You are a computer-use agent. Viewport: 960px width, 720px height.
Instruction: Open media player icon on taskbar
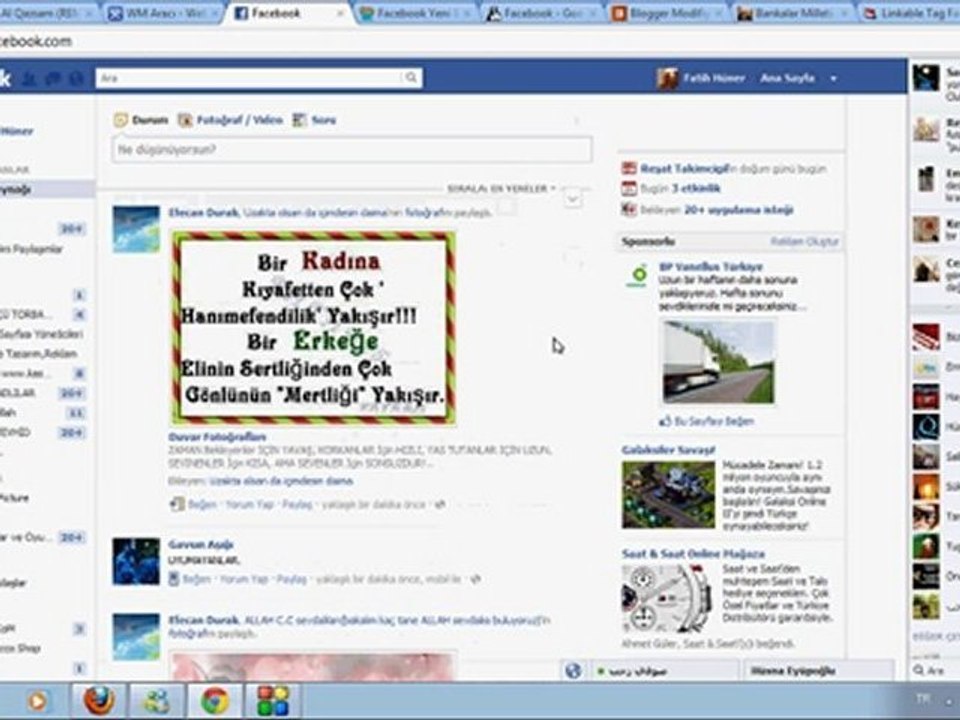37,700
